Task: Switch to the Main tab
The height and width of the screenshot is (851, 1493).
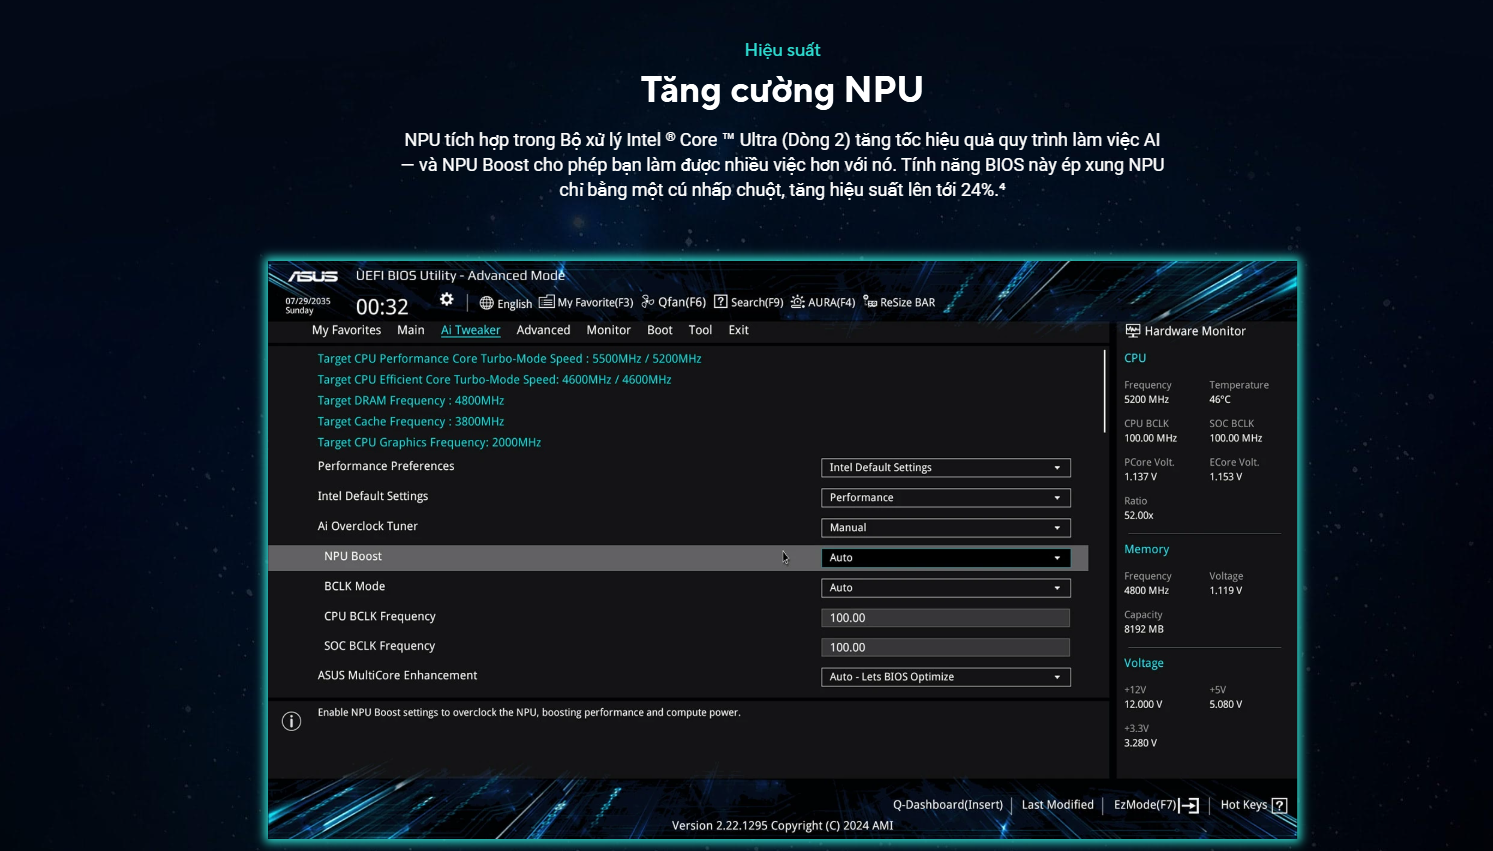Action: [x=410, y=330]
